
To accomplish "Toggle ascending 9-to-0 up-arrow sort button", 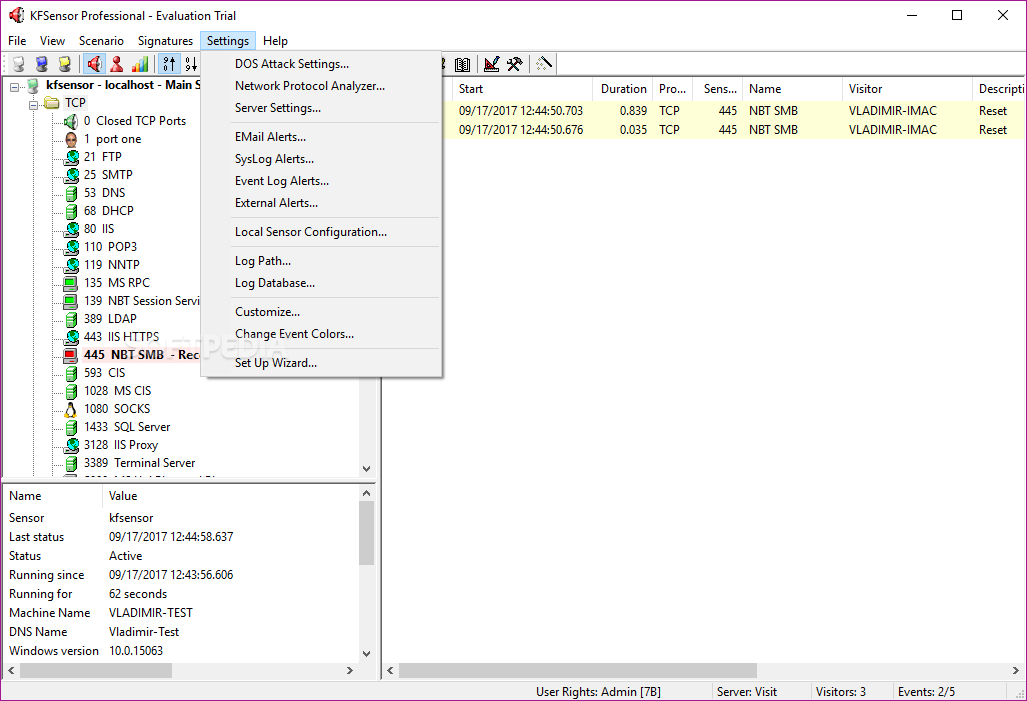I will coord(169,64).
